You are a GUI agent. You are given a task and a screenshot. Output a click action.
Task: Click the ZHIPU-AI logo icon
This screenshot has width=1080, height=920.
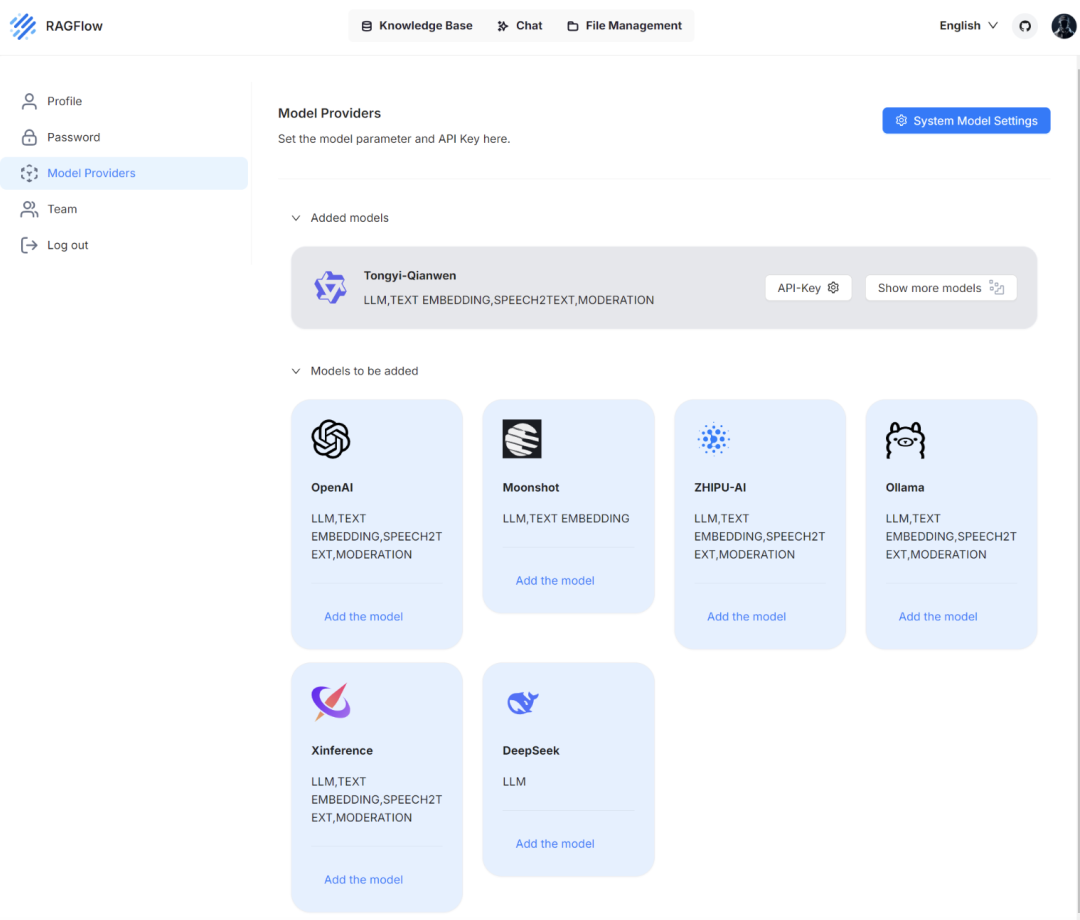pyautogui.click(x=714, y=439)
